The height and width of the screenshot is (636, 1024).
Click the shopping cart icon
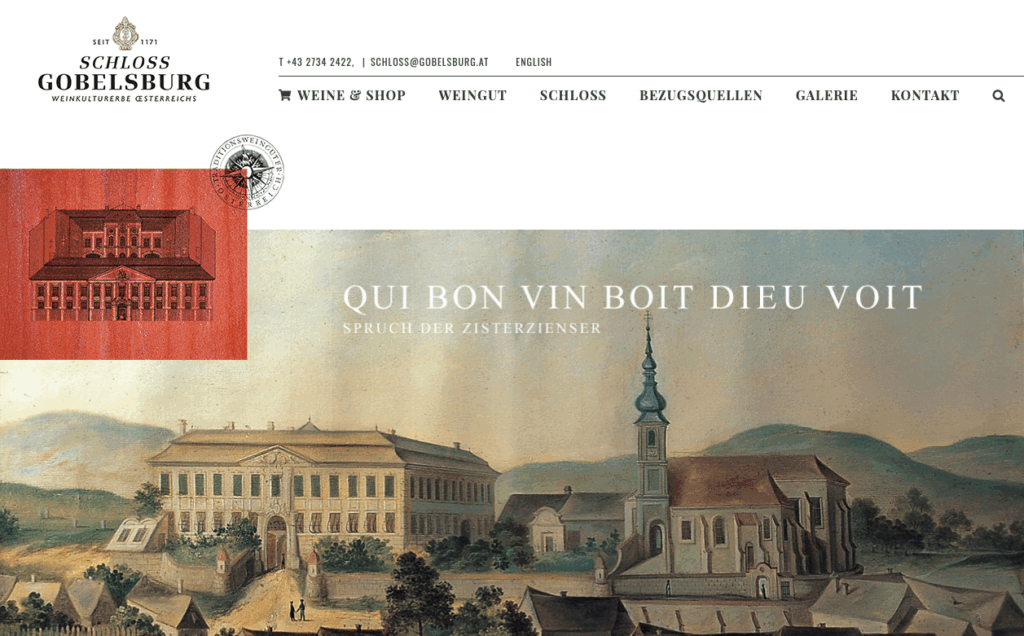coord(285,95)
